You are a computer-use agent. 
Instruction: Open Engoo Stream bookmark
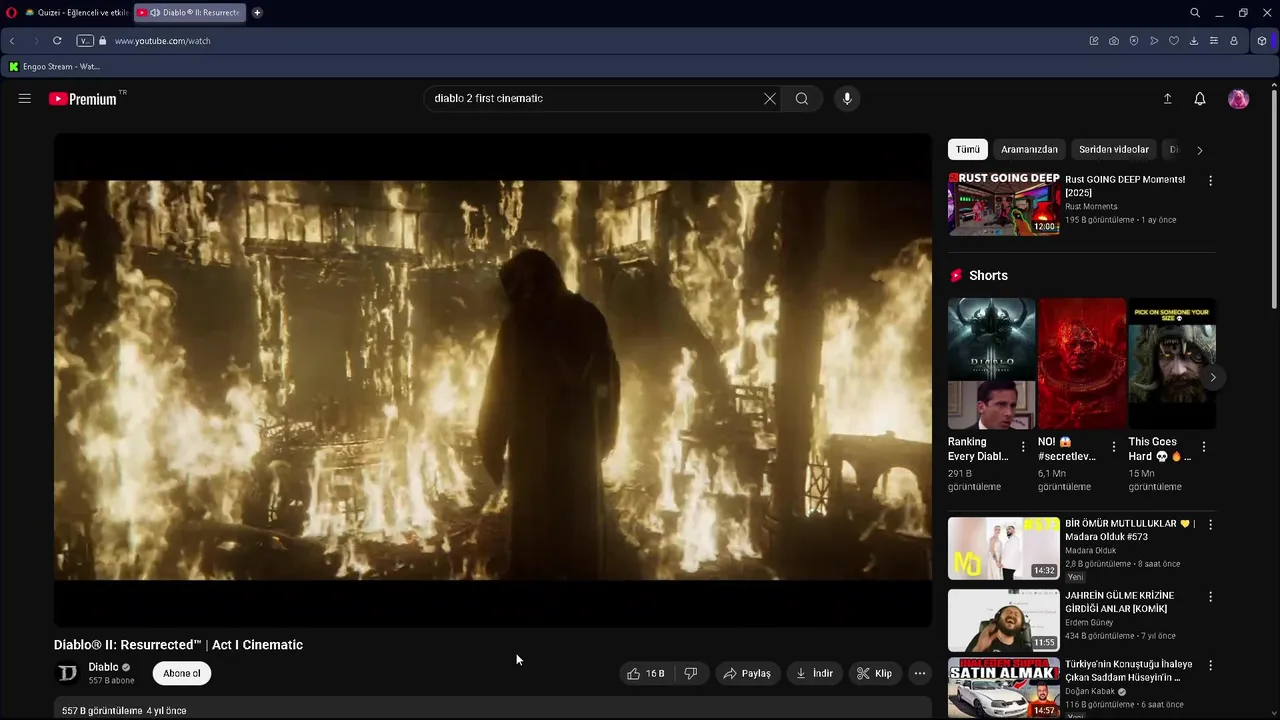click(x=54, y=67)
